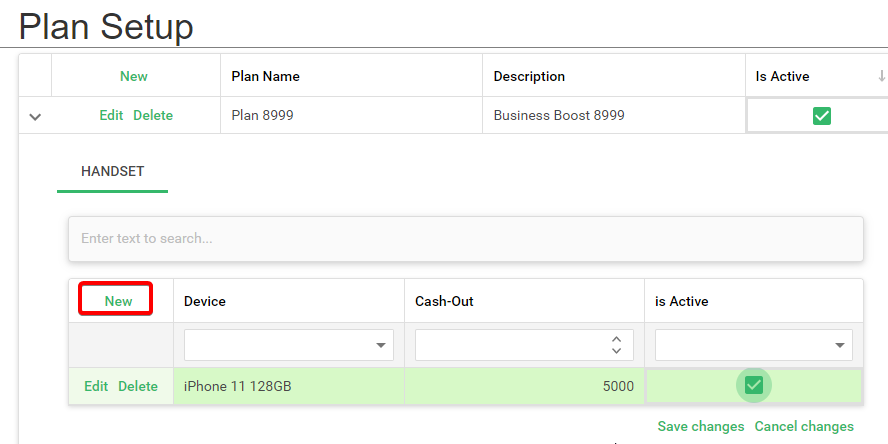Decrease the Cash-Out filter value
The width and height of the screenshot is (888, 444).
616,352
